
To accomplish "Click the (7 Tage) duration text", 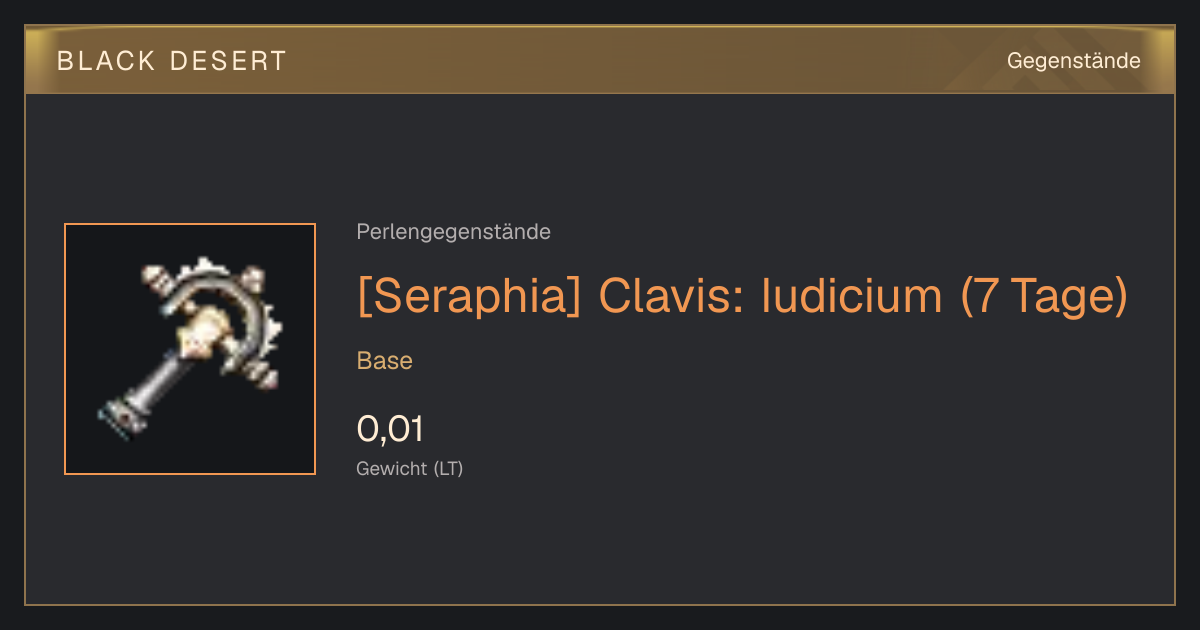I will [1043, 295].
